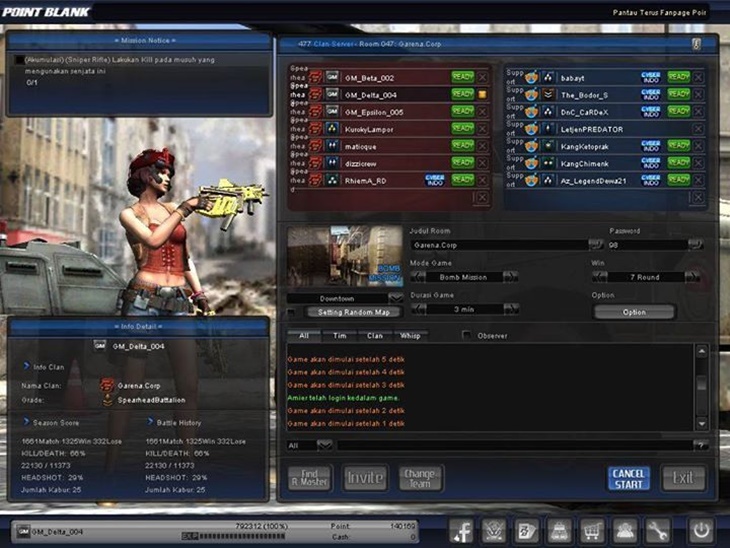Image resolution: width=730 pixels, height=548 pixels.
Task: Open the shop cart icon
Action: coord(592,530)
